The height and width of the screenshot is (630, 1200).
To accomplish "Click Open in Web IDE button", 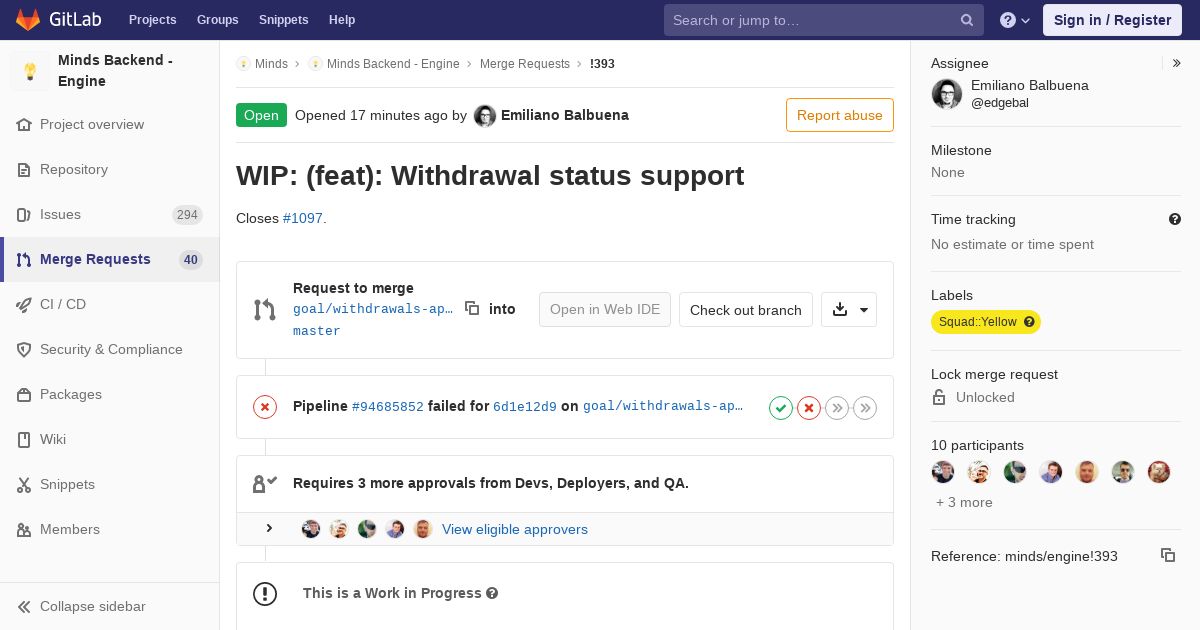I will 605,310.
